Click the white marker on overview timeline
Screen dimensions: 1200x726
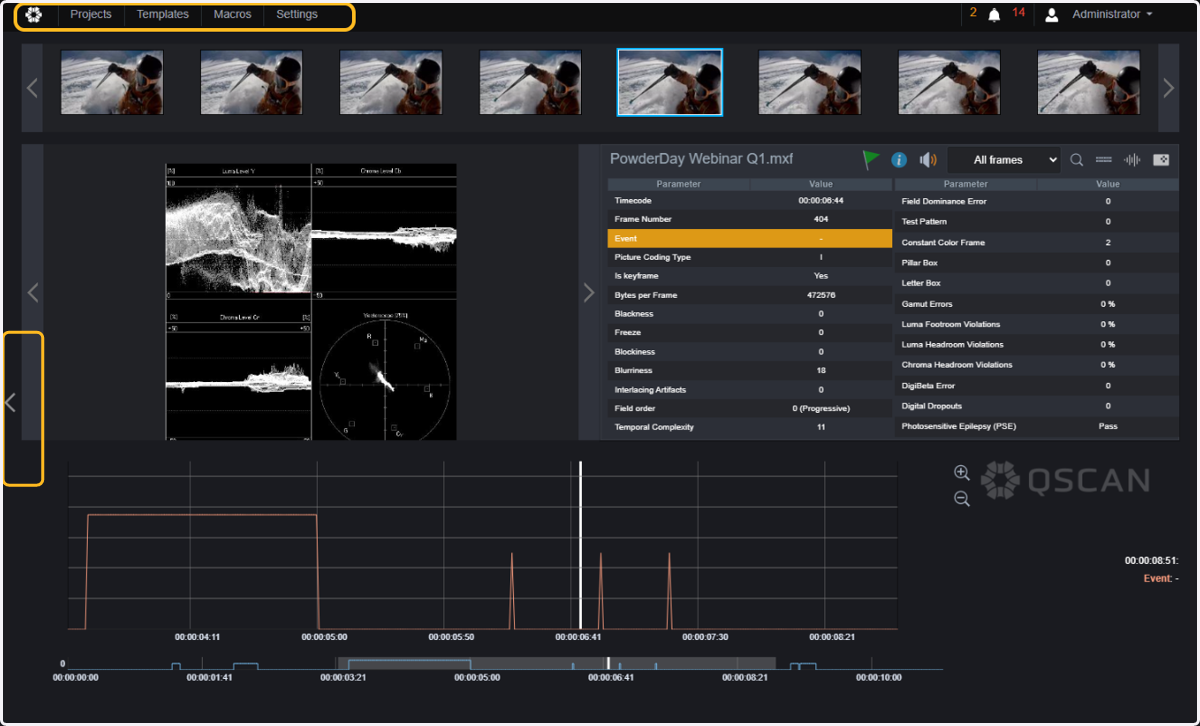click(x=608, y=663)
